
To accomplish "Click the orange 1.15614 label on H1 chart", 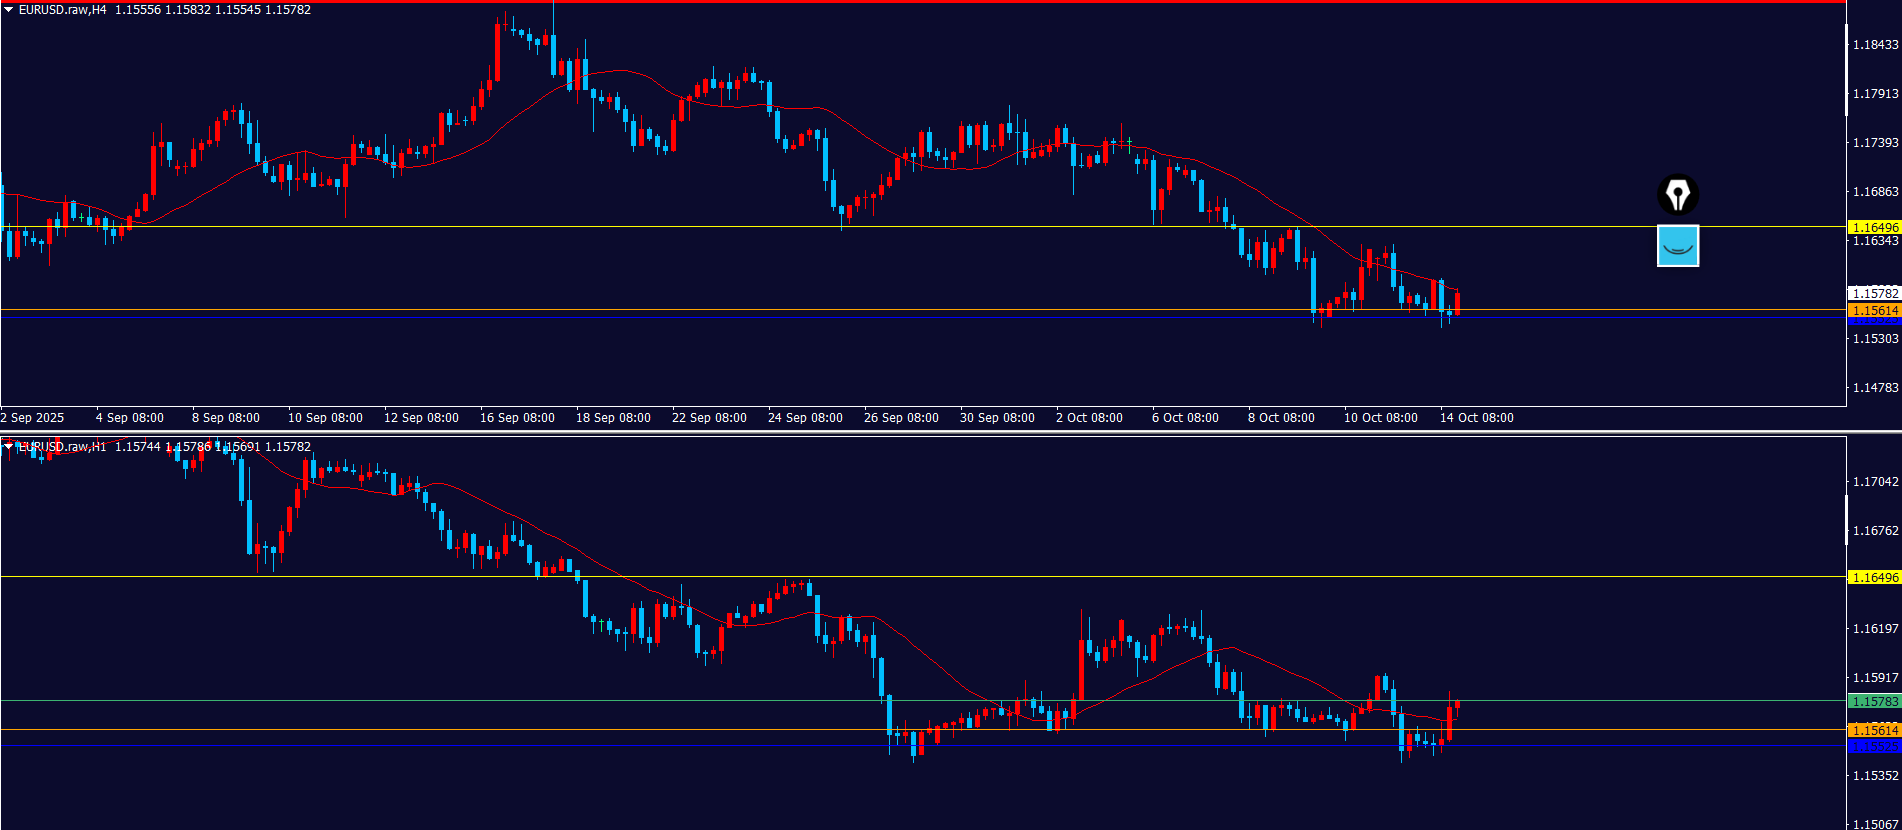I will click(x=1874, y=731).
